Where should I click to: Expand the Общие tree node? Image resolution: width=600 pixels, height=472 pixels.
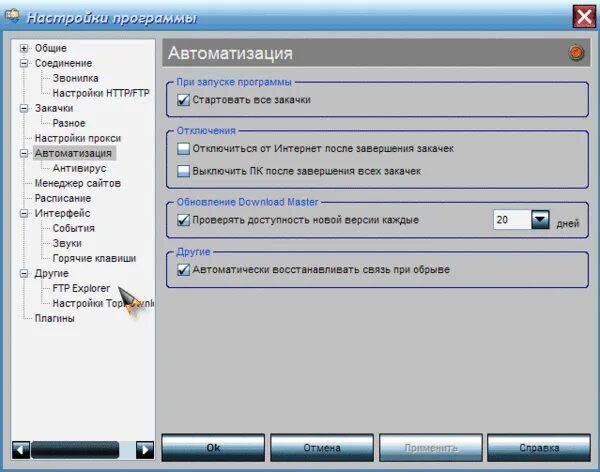[x=24, y=48]
